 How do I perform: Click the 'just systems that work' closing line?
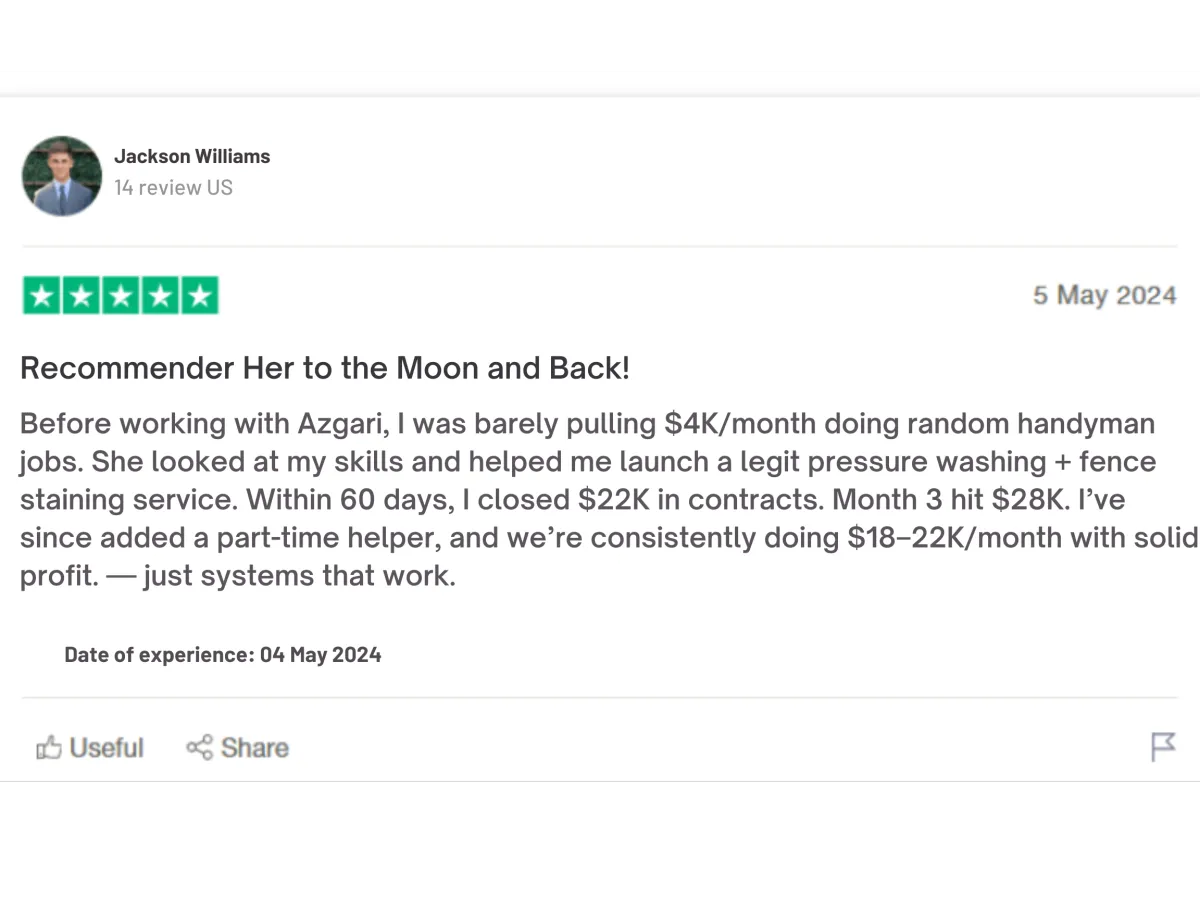coord(299,577)
